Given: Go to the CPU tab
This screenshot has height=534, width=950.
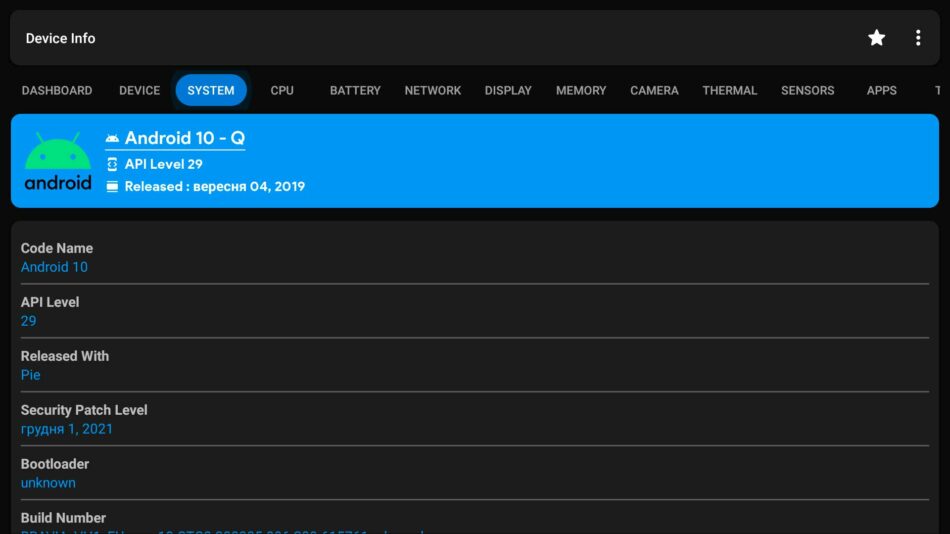Looking at the screenshot, I should 282,90.
